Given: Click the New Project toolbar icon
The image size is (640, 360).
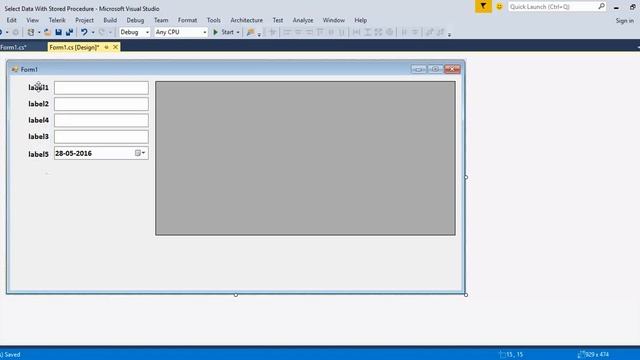Looking at the screenshot, I should pos(31,32).
